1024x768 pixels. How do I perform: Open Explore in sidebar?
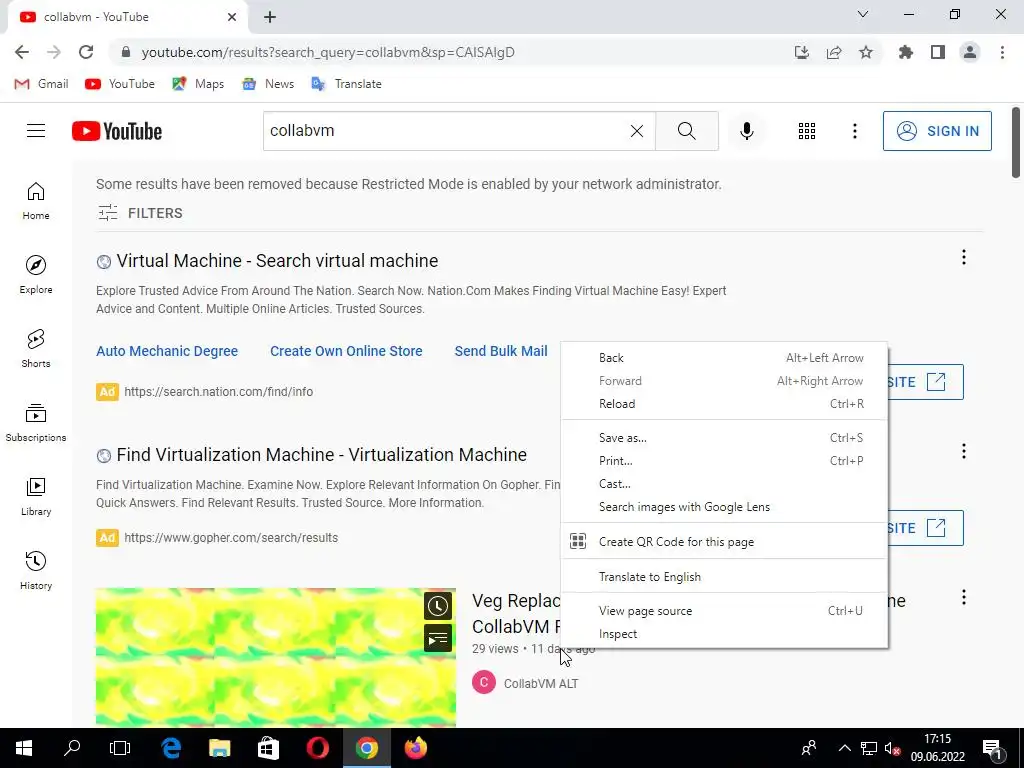click(36, 274)
